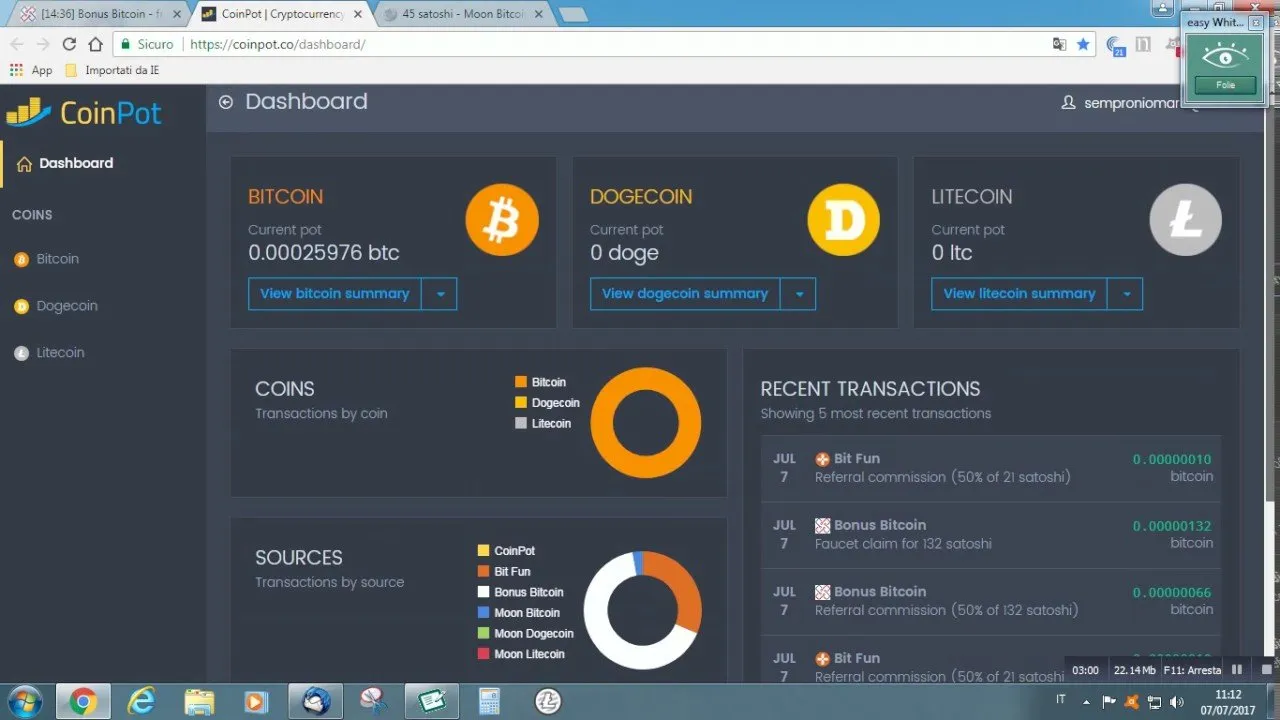Click the Dogecoin legend swatch in the Coins chart
This screenshot has width=1280, height=720.
[x=520, y=402]
